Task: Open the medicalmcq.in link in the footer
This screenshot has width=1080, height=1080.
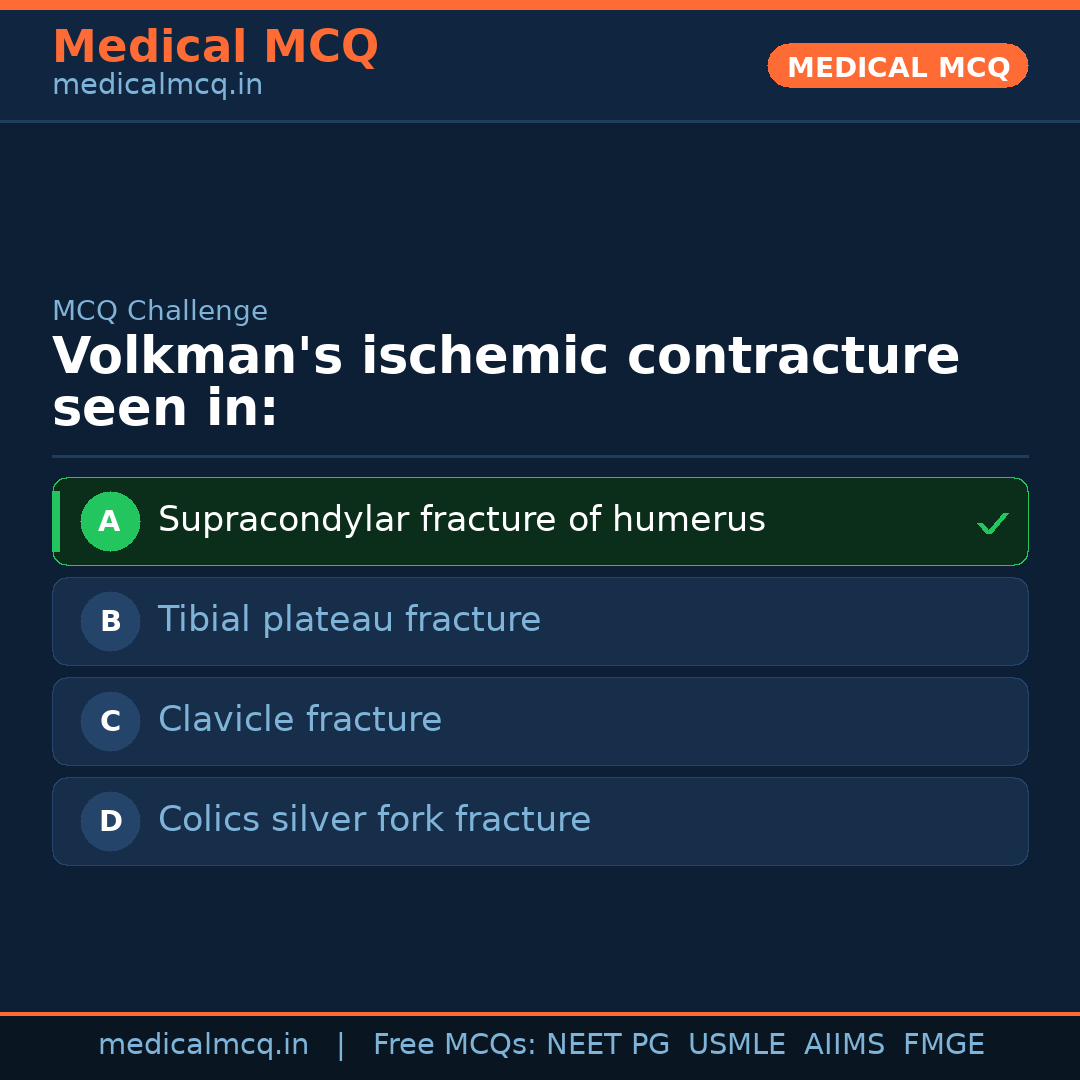Action: click(x=203, y=1045)
